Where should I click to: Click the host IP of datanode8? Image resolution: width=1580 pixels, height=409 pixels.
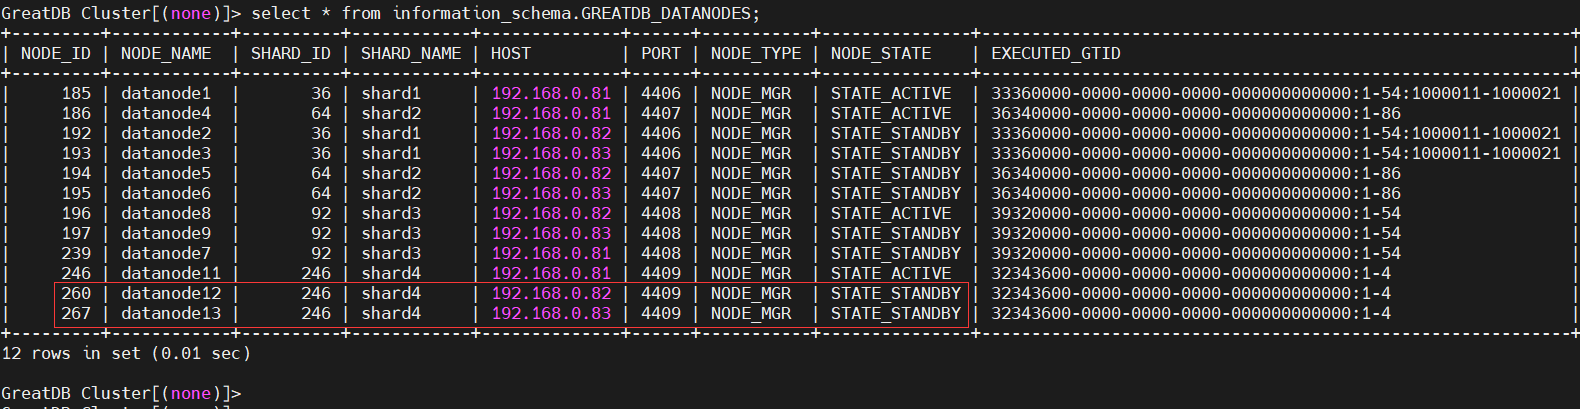click(551, 214)
